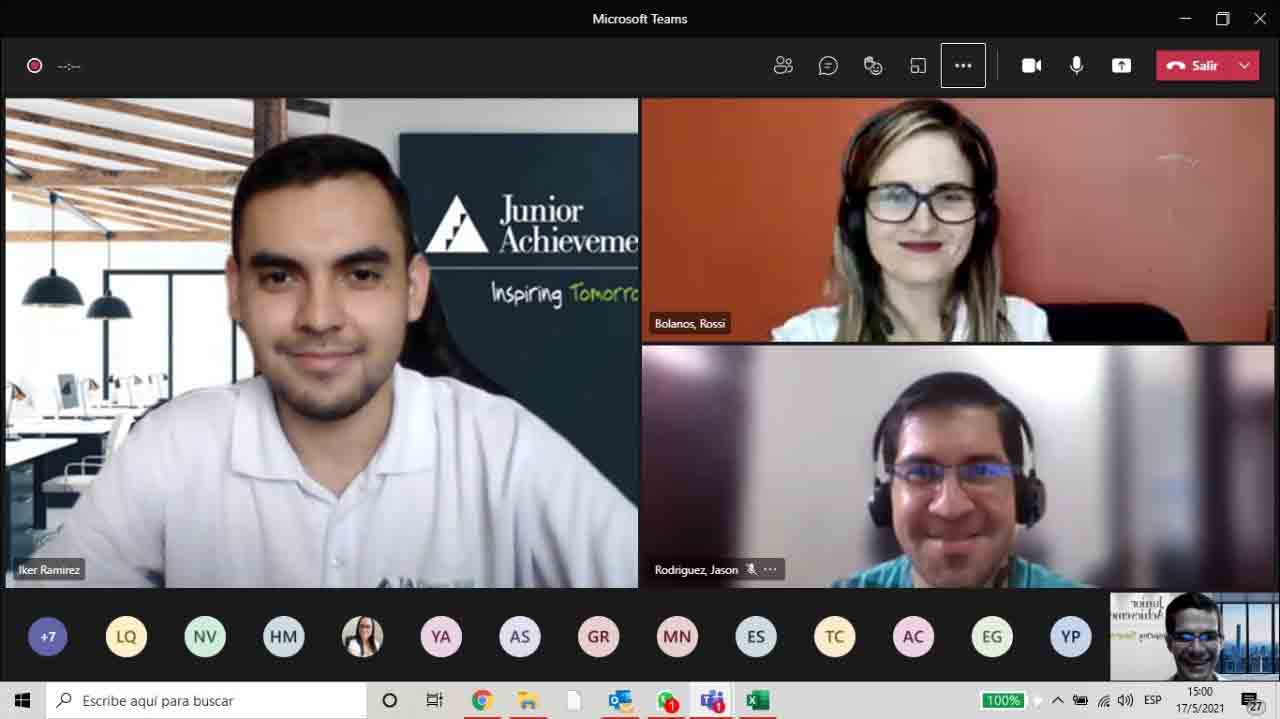Open the breakout rooms icon
The width and height of the screenshot is (1280, 719).
(918, 66)
